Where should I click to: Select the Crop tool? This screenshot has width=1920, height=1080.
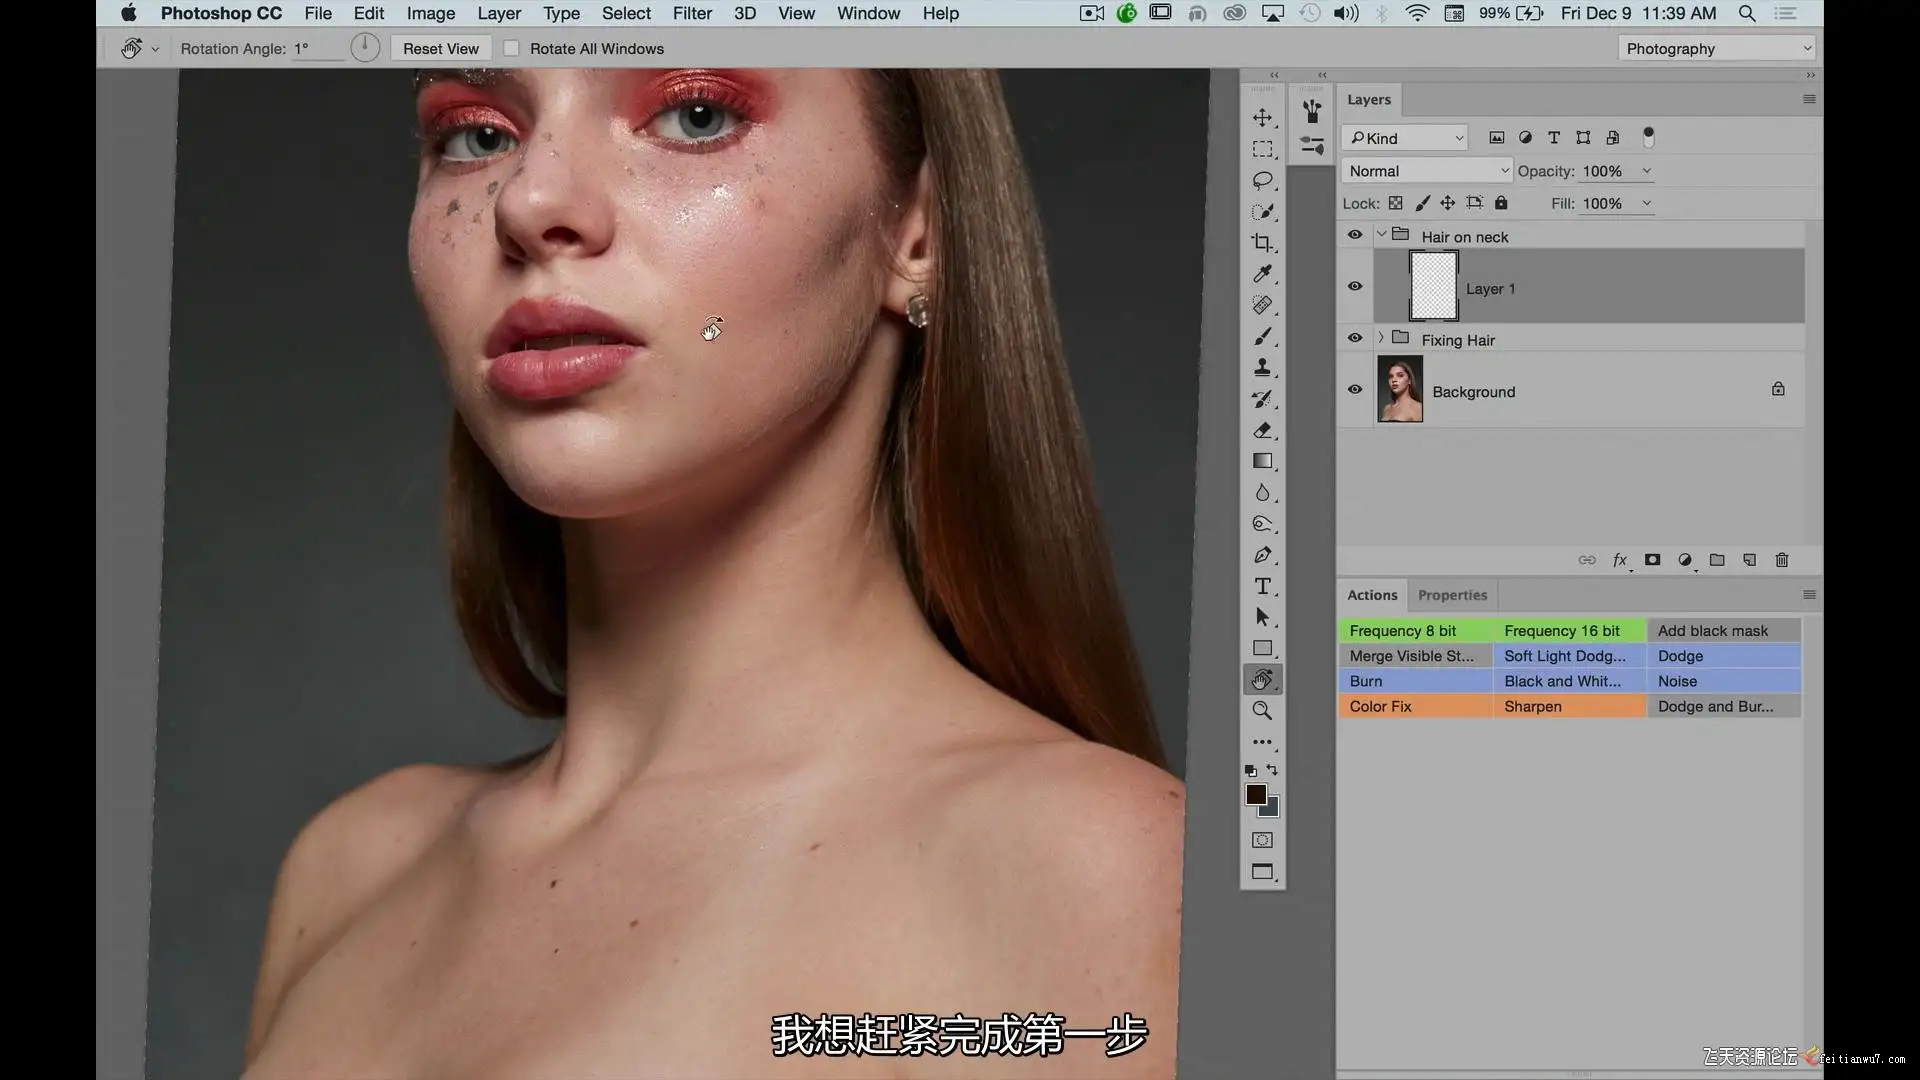point(1262,243)
